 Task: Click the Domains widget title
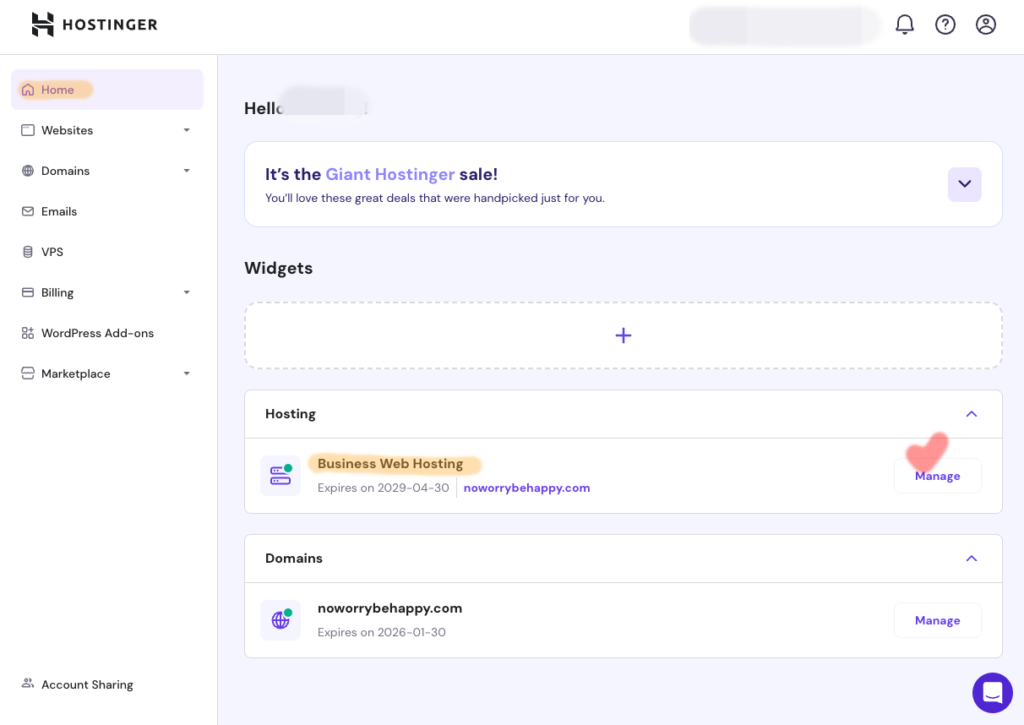pyautogui.click(x=294, y=558)
